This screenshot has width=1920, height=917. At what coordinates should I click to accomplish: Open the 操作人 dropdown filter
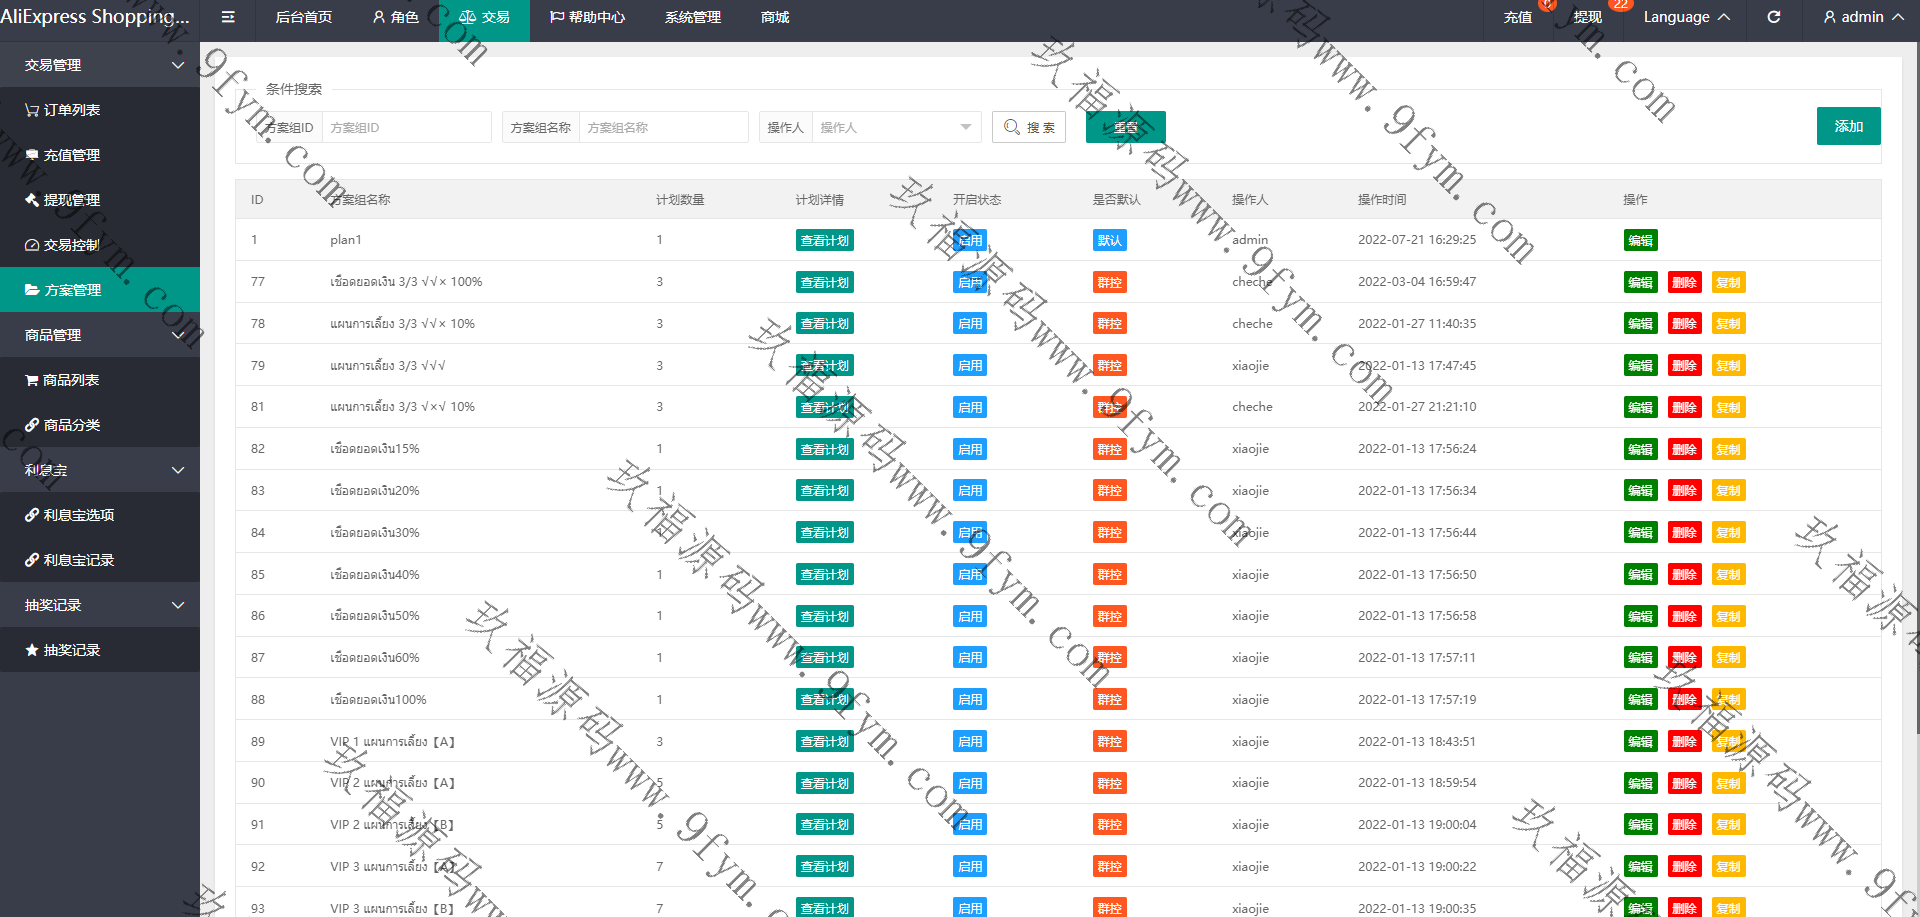(x=895, y=127)
